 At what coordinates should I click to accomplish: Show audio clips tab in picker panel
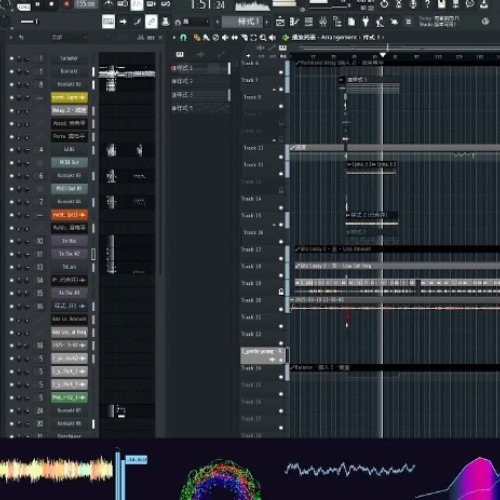click(200, 54)
